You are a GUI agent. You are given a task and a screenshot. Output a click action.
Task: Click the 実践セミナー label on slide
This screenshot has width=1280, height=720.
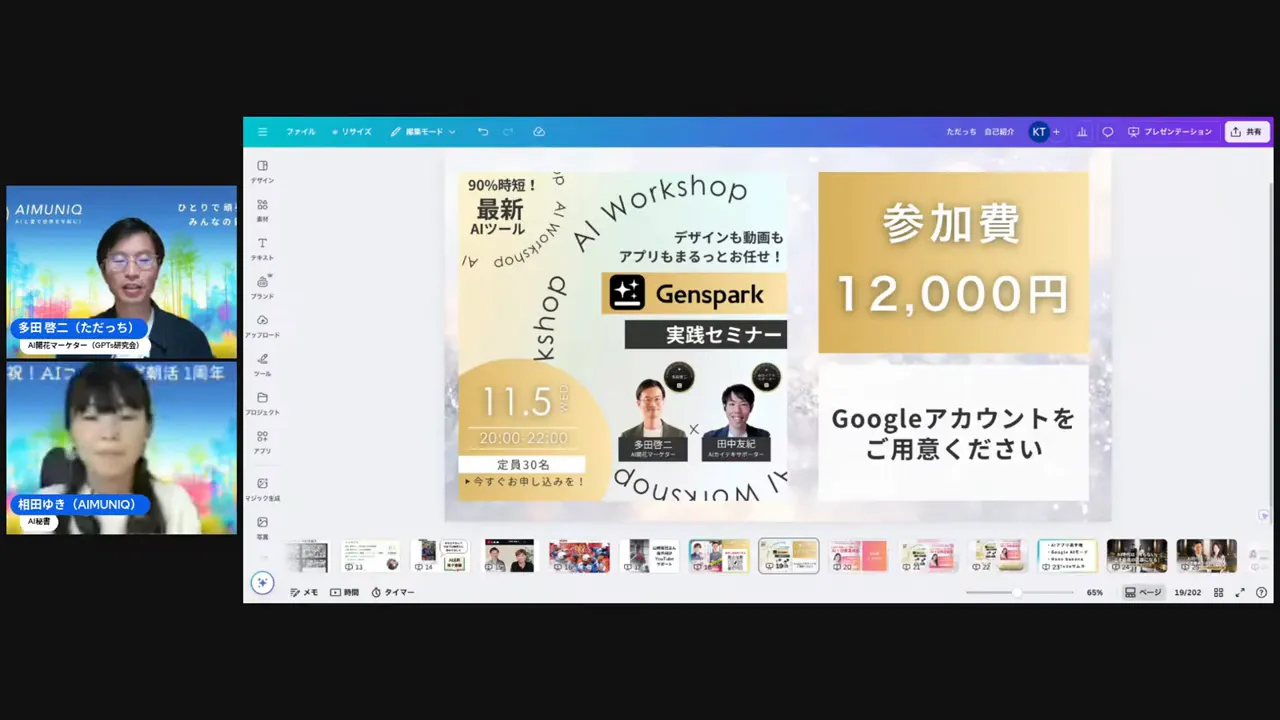pos(706,335)
